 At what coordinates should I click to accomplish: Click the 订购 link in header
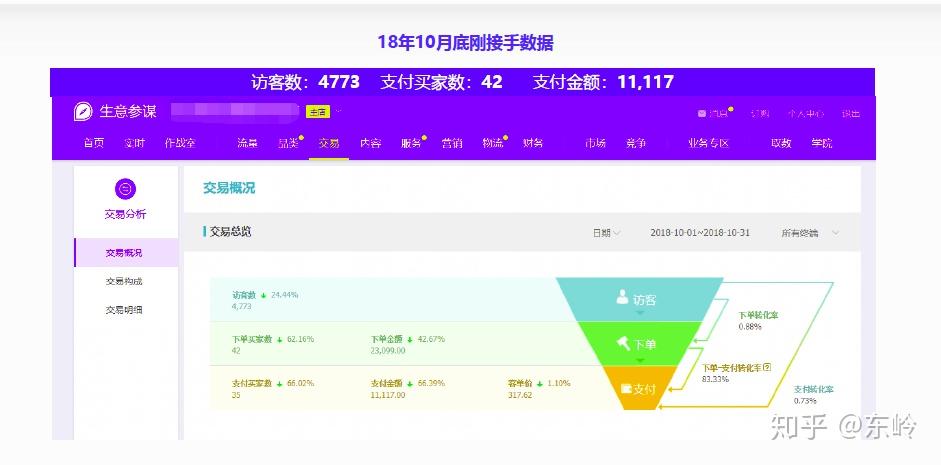click(x=760, y=113)
